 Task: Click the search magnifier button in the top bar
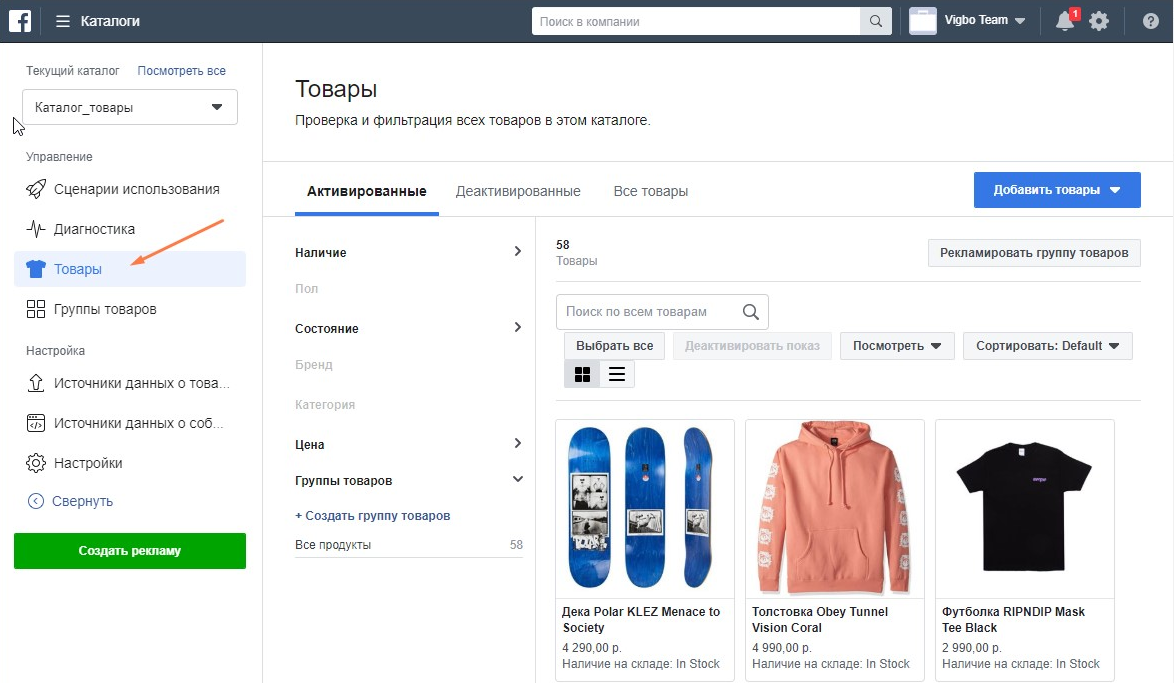click(875, 21)
